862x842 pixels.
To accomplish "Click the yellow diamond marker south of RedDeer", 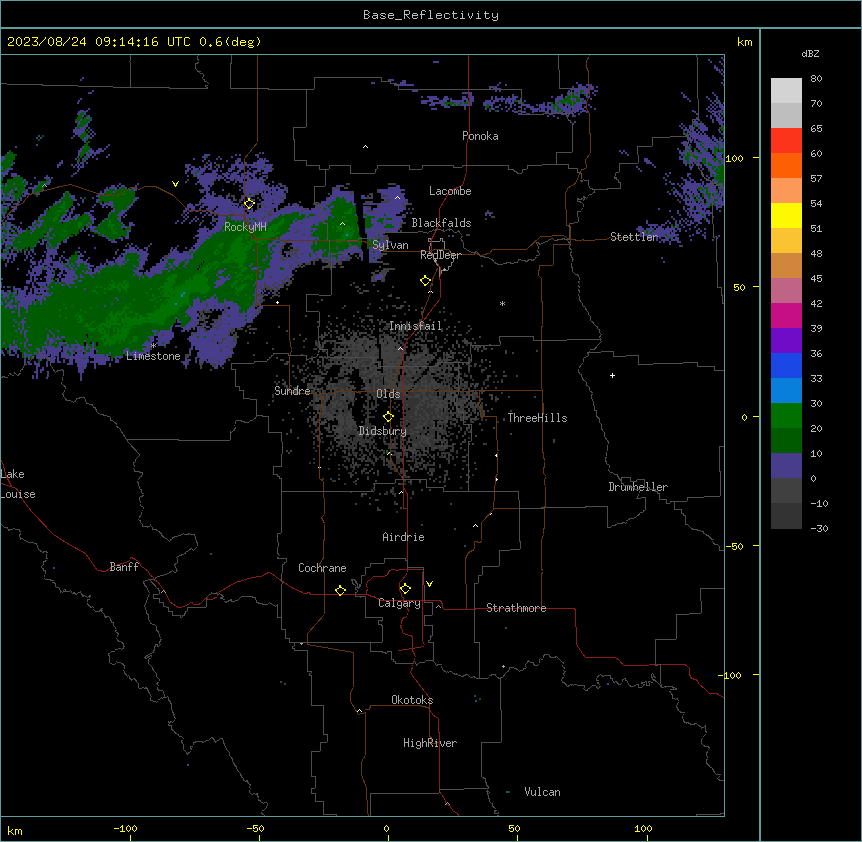I will tap(426, 281).
